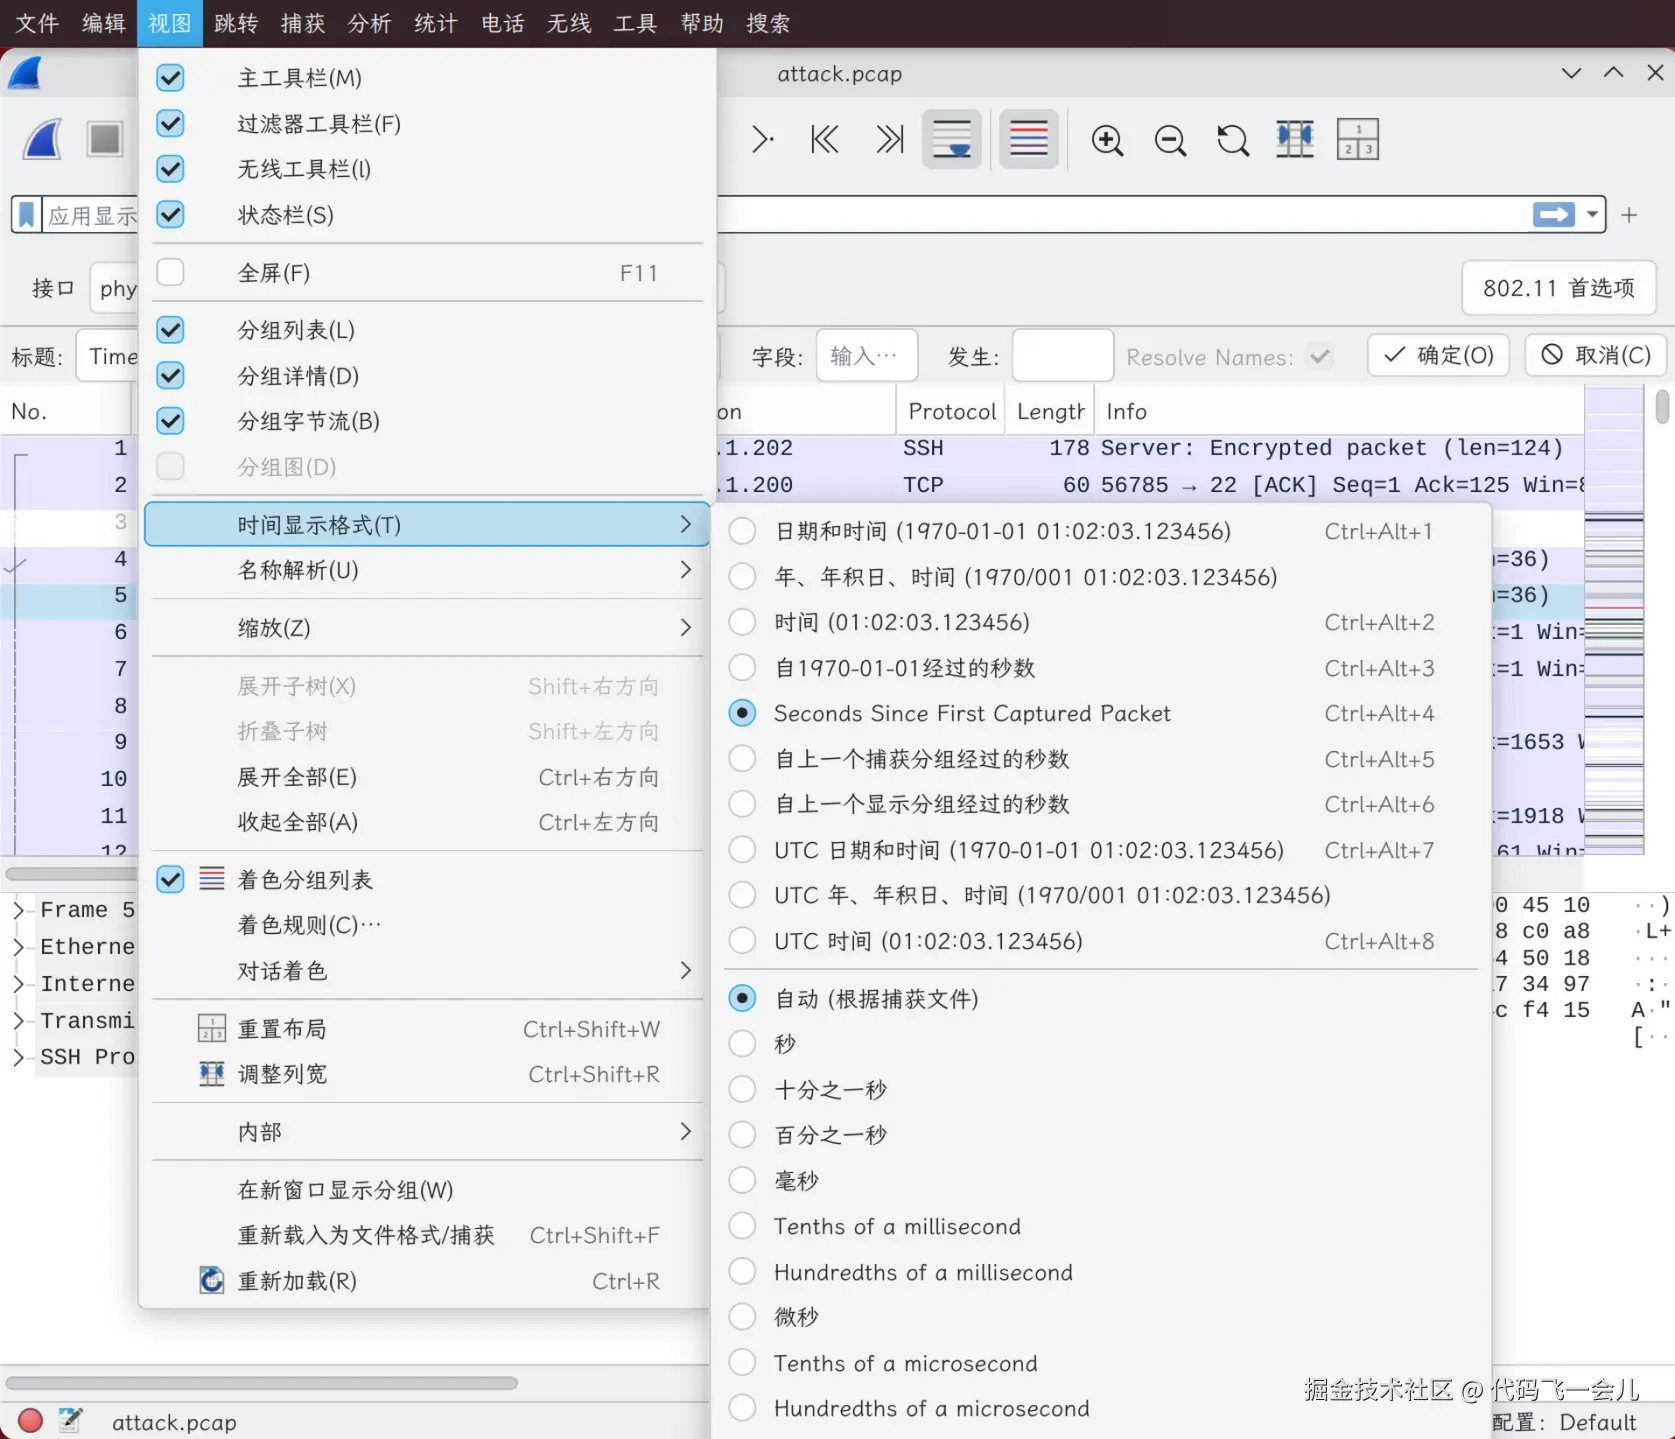Toggle 状态栏(S) checkbox
Screen dimensions: 1675x1439
(171, 215)
